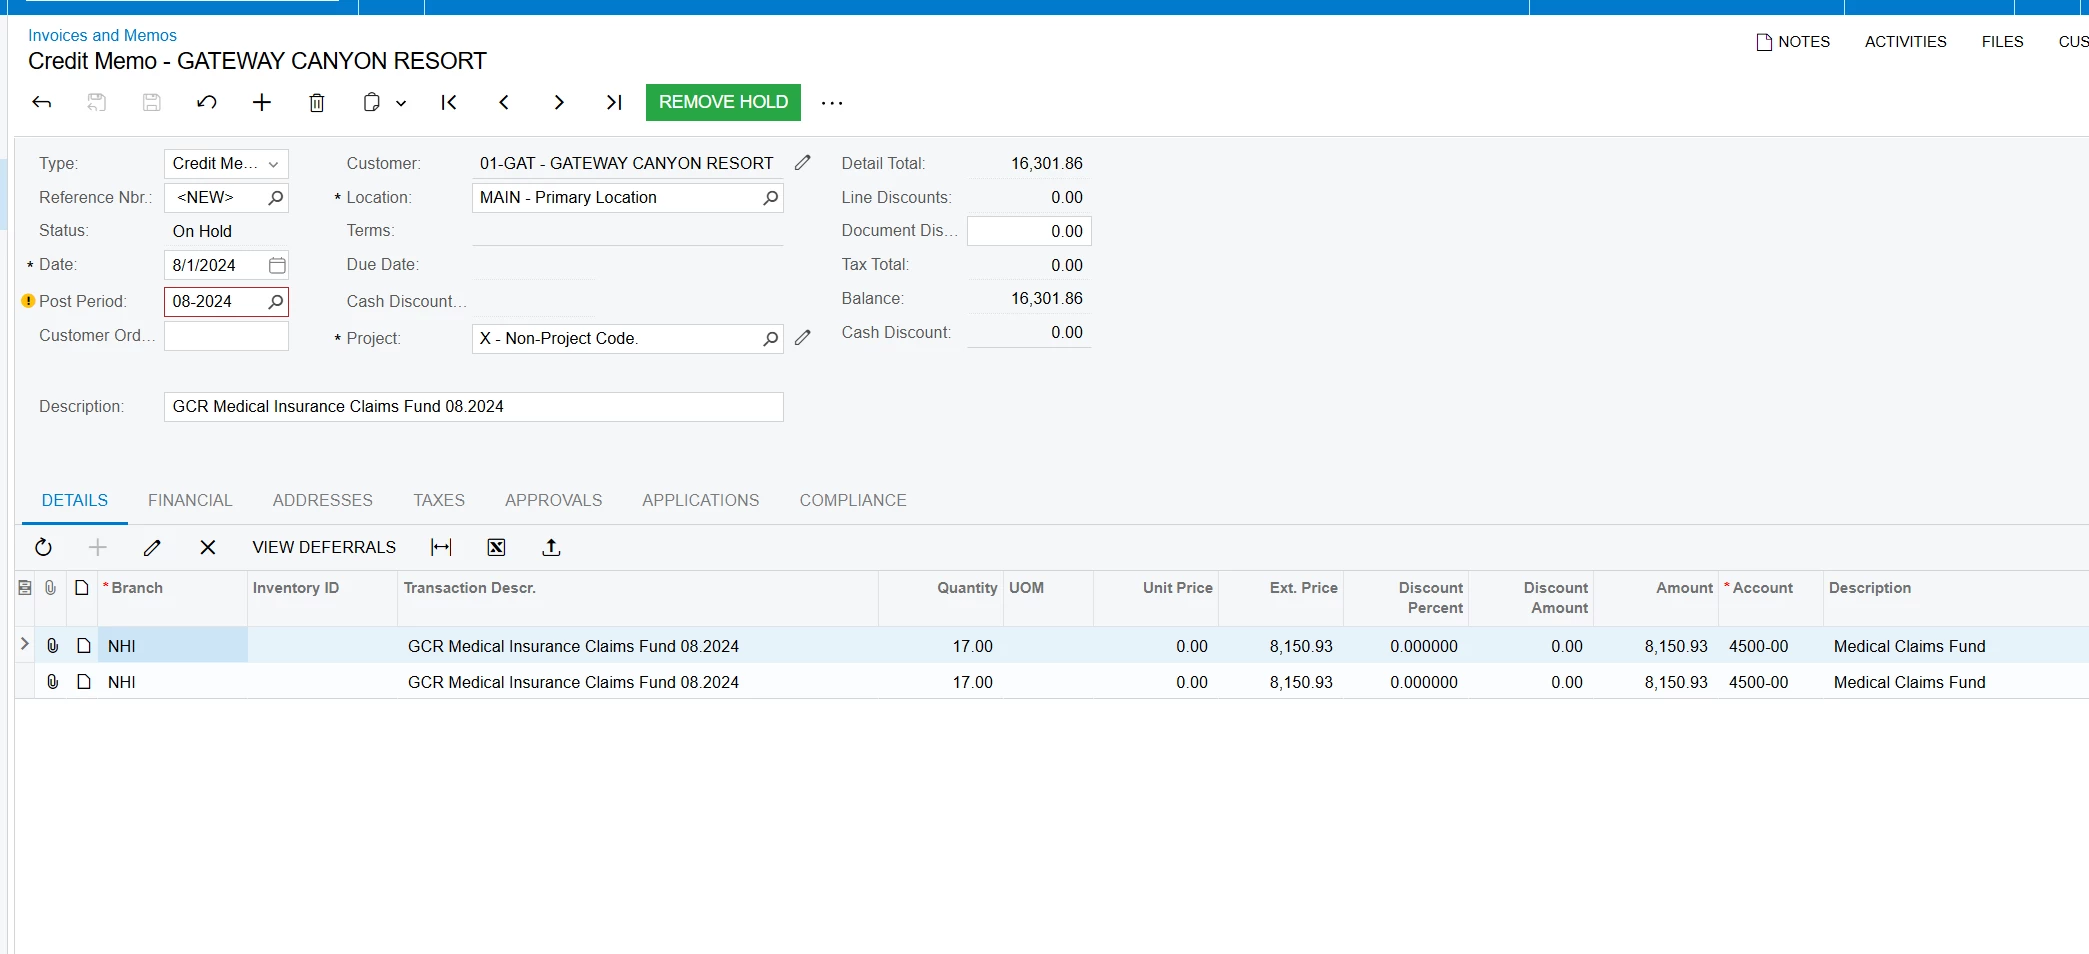Click the Post Period warning icon

pos(28,301)
